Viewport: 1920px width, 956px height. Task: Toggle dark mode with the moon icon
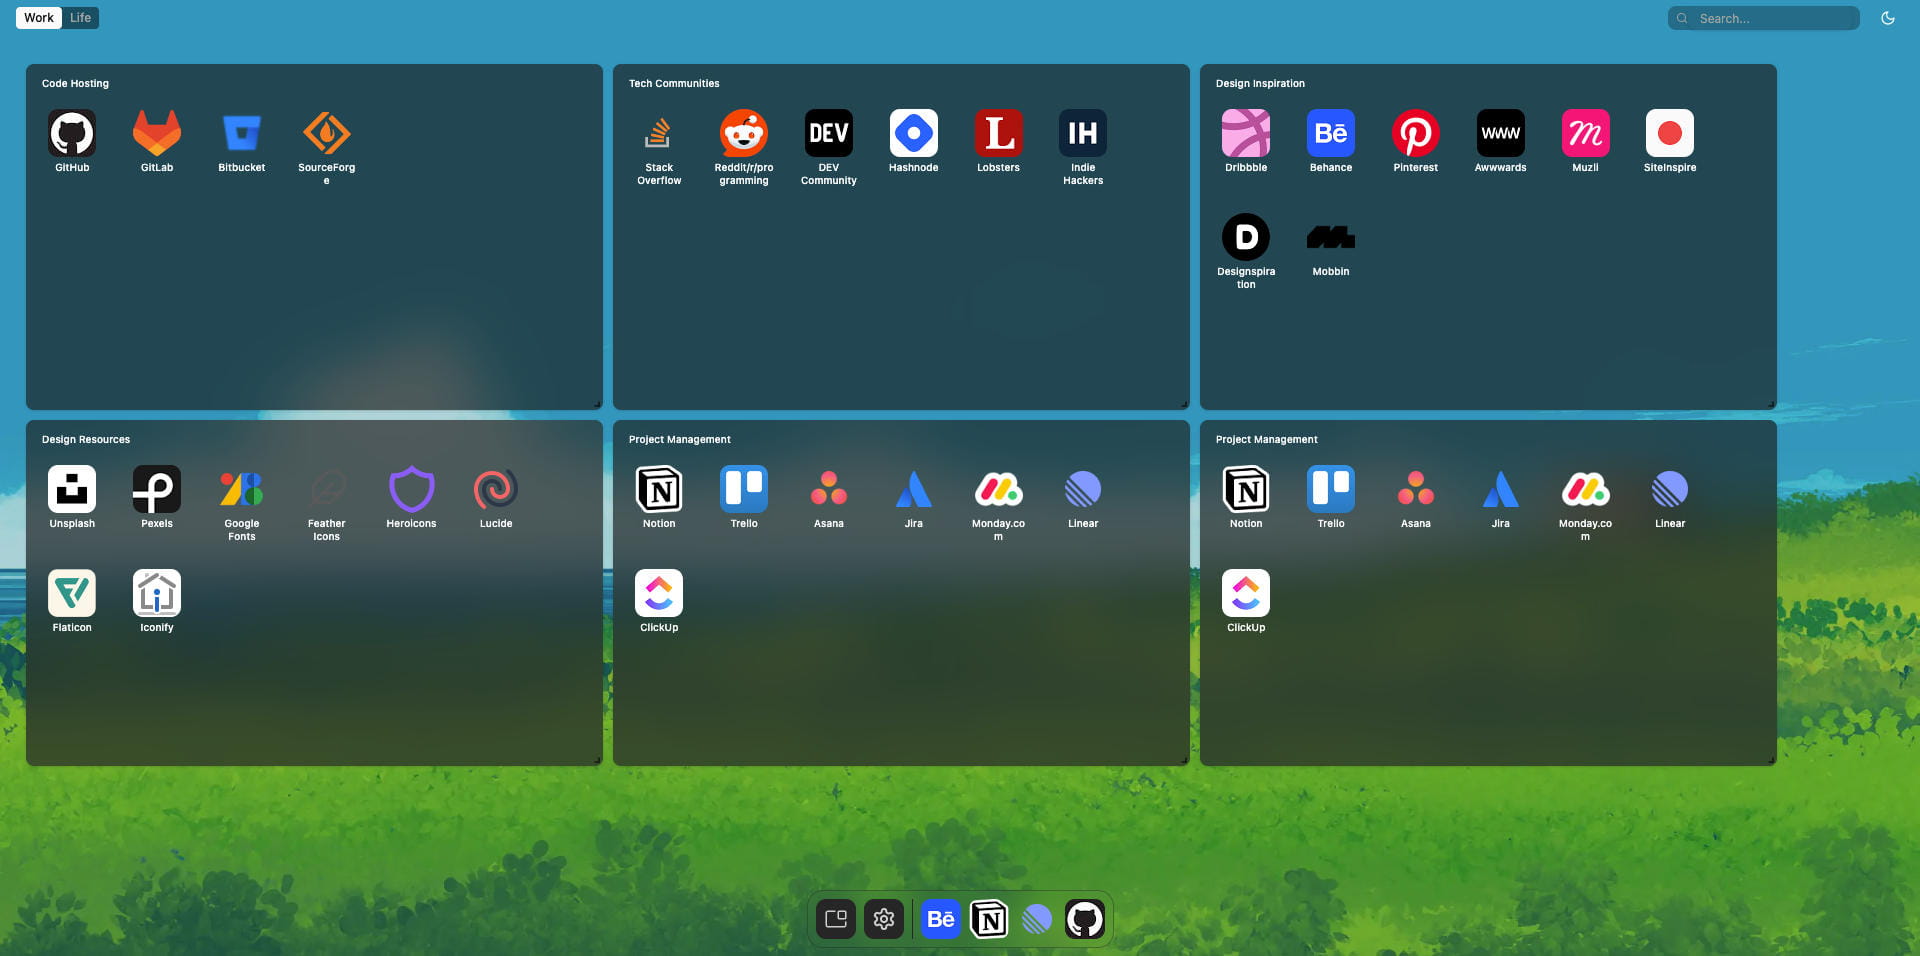tap(1887, 18)
